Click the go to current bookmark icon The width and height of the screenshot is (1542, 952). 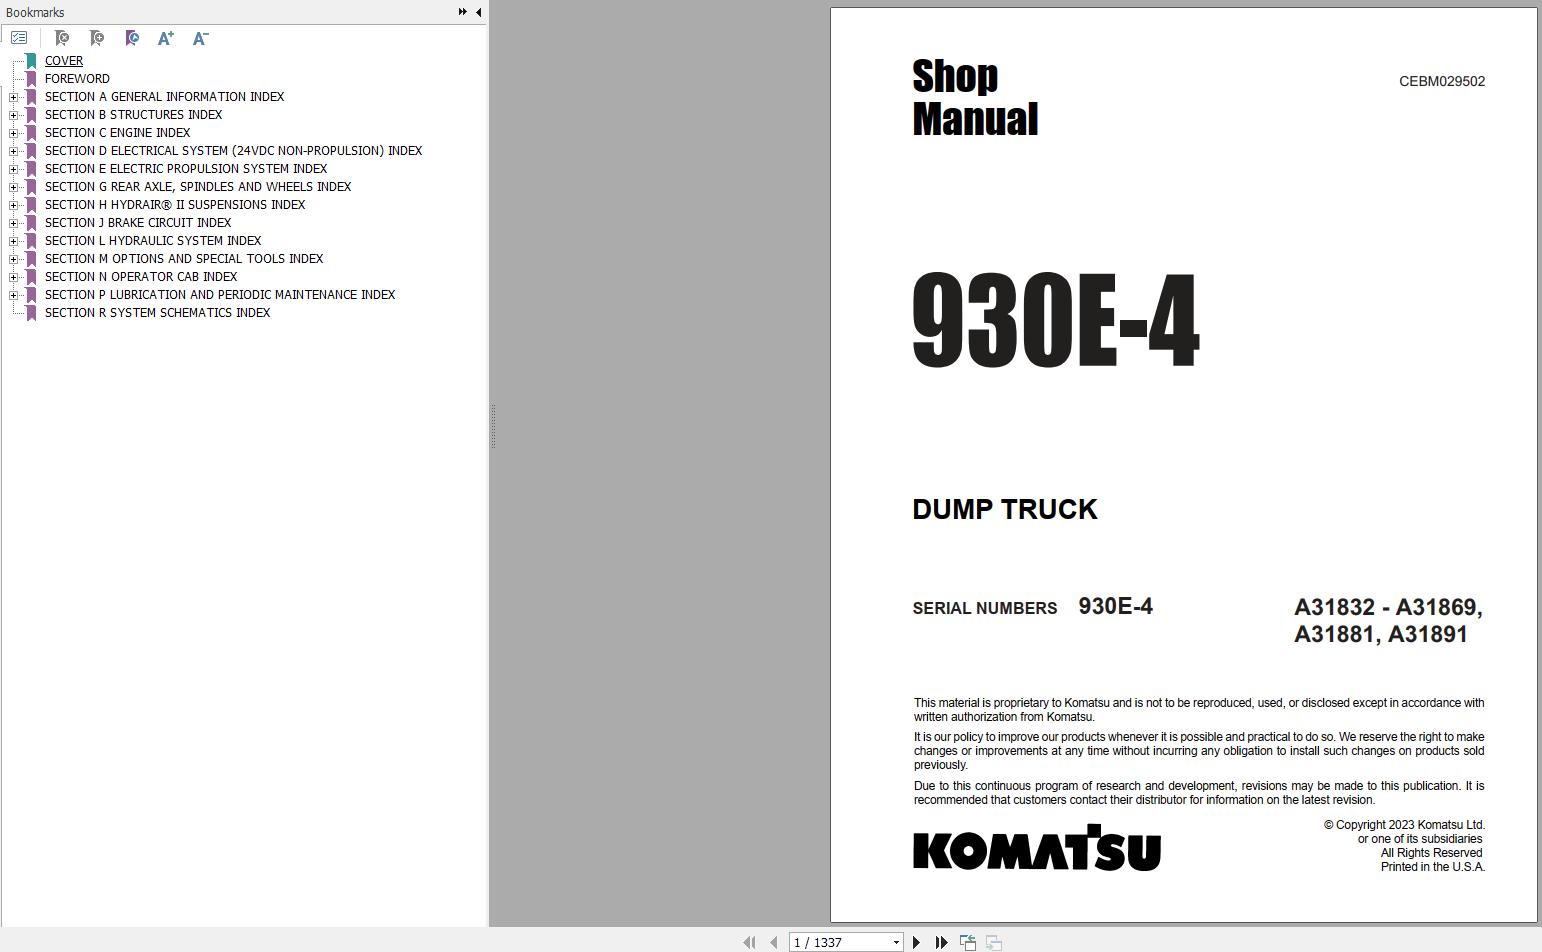(x=132, y=38)
